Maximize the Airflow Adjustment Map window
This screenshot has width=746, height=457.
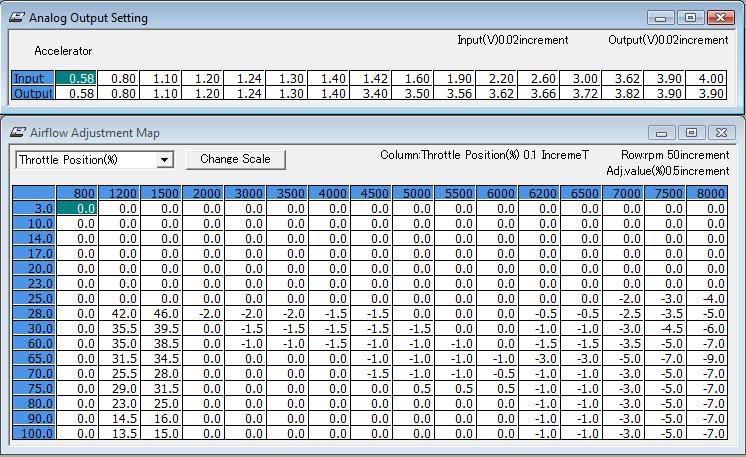(691, 133)
